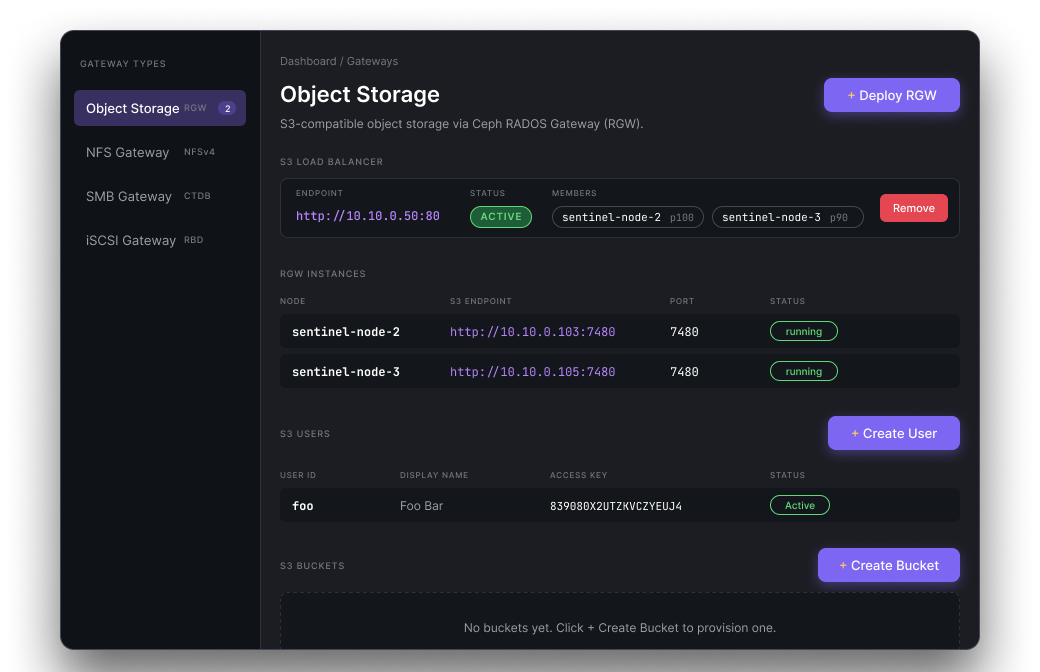The image size is (1040, 672).
Task: Click the sentinel-node-2 member chip
Action: tap(627, 217)
